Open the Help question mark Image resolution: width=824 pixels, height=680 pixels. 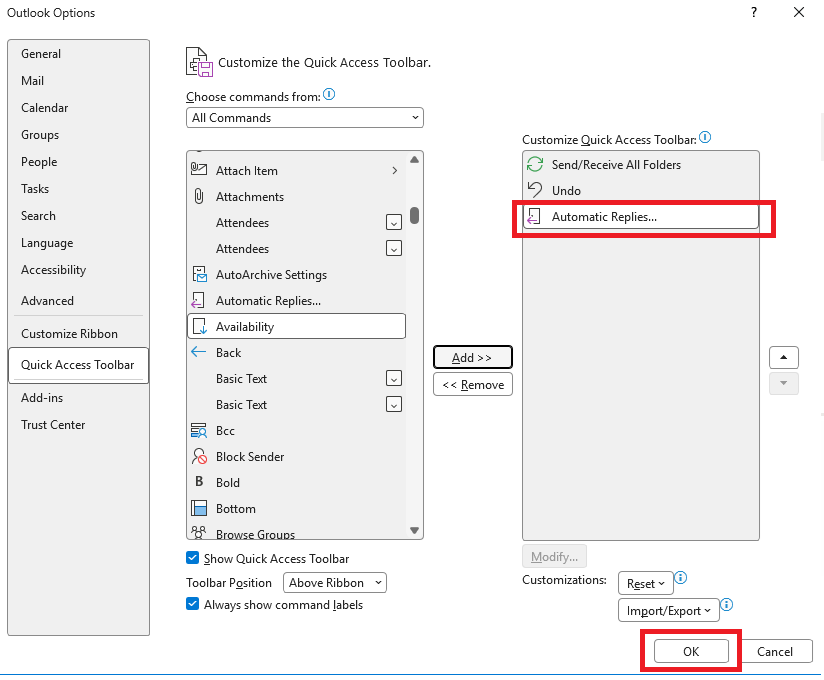[754, 12]
